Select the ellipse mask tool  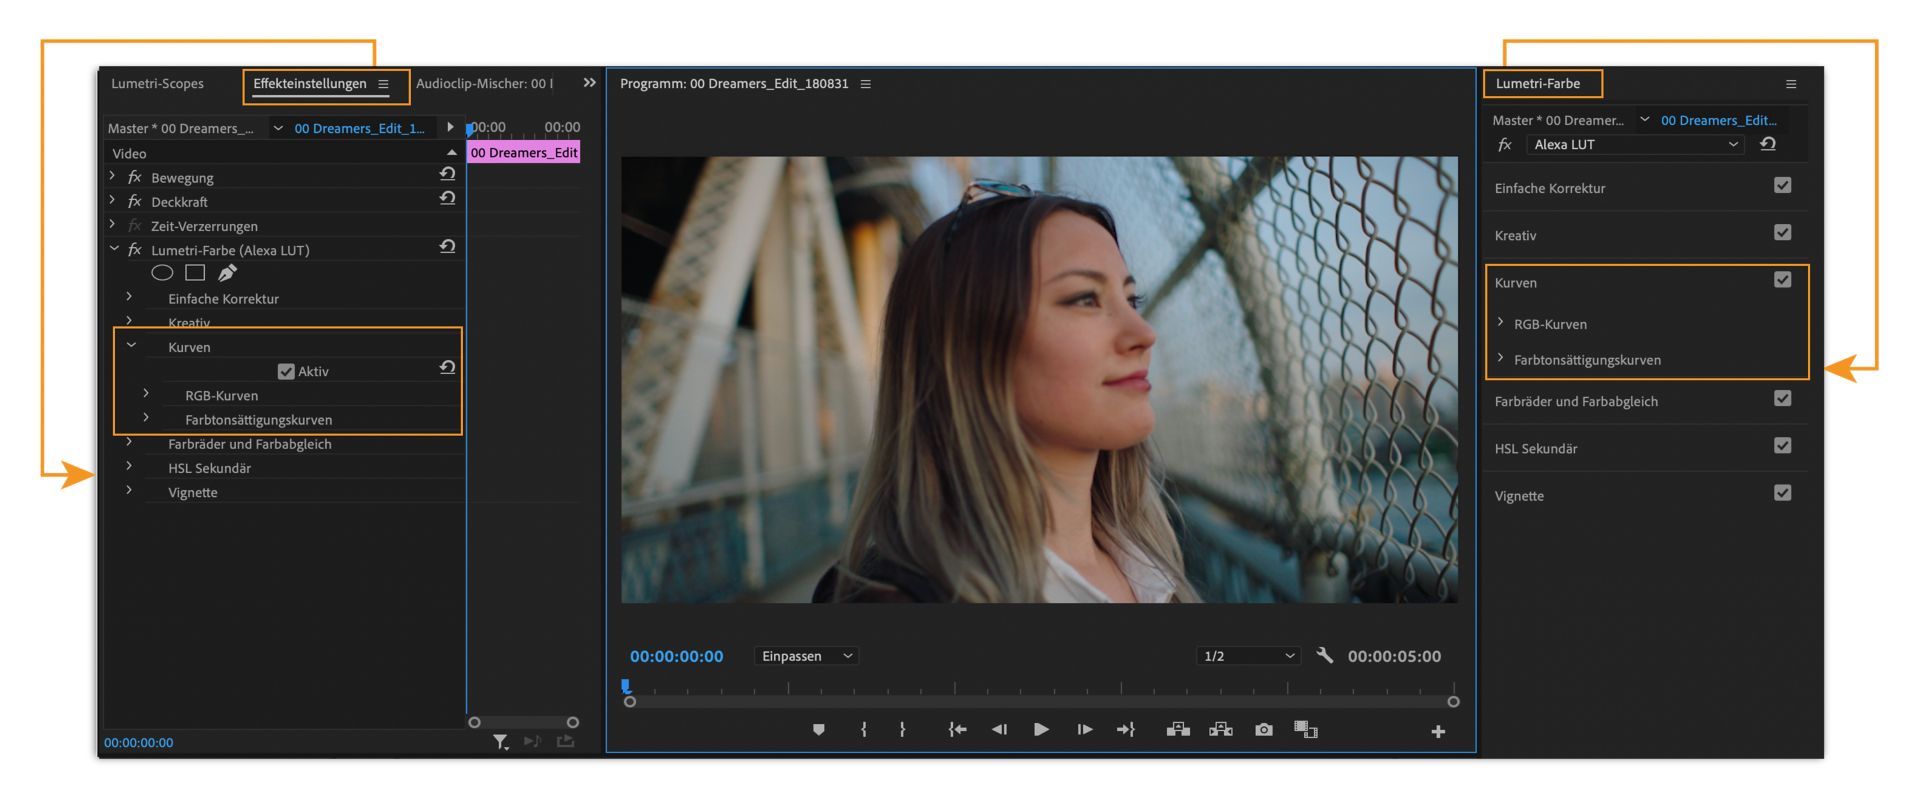point(162,273)
